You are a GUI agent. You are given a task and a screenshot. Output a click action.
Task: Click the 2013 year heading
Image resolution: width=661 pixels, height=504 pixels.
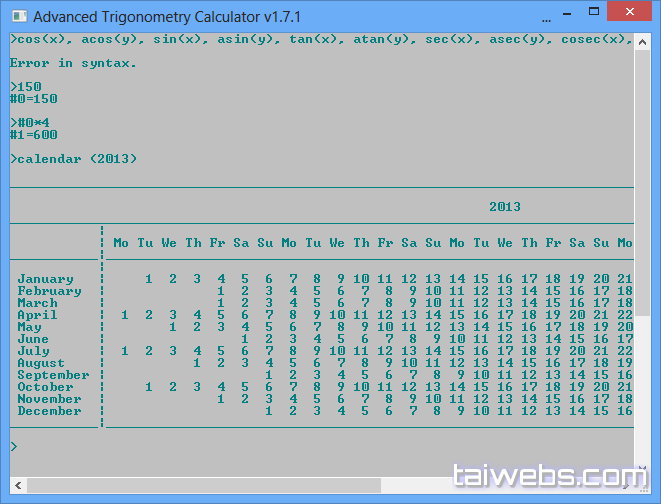tap(504, 207)
